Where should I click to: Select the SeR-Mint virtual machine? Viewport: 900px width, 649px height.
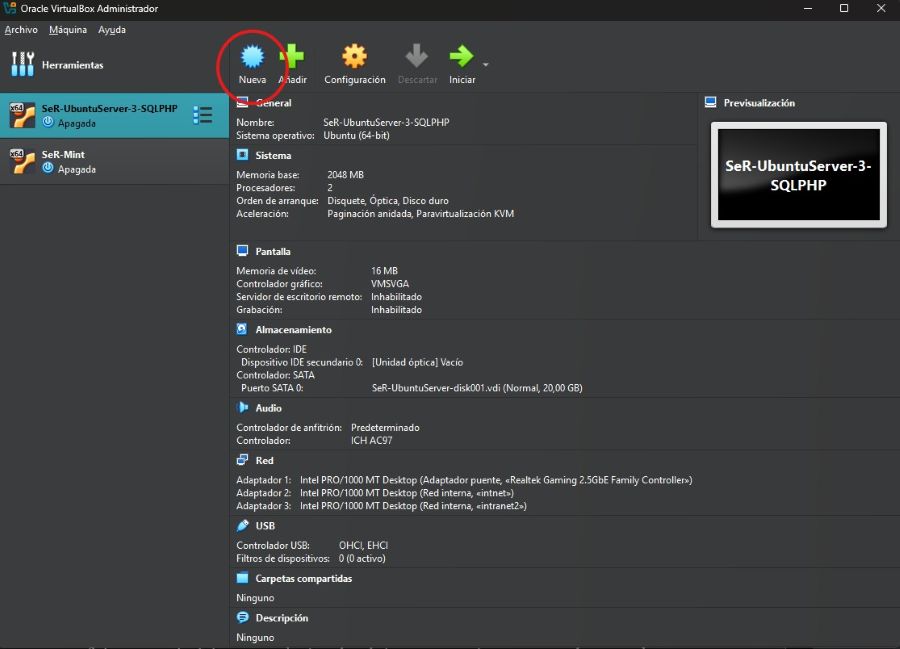pos(114,161)
